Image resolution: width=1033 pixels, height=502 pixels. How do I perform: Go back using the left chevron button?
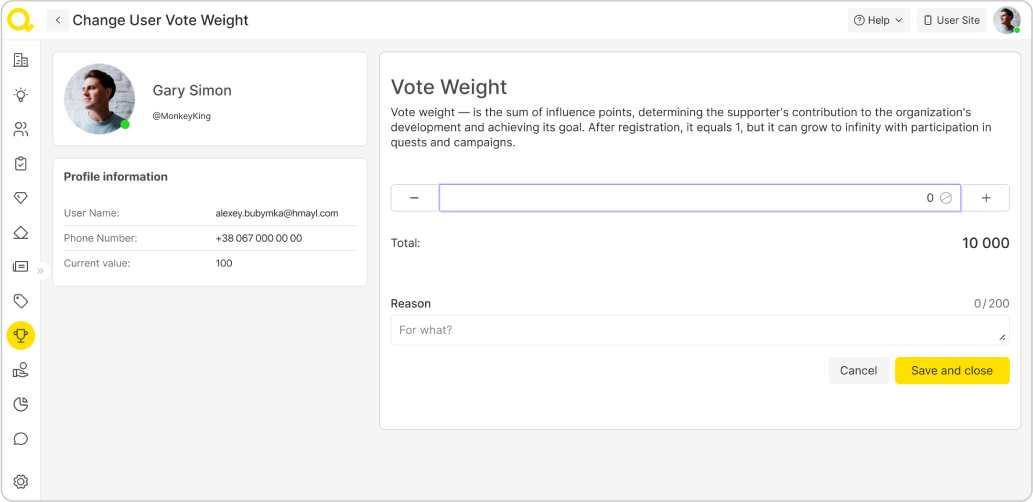[58, 20]
